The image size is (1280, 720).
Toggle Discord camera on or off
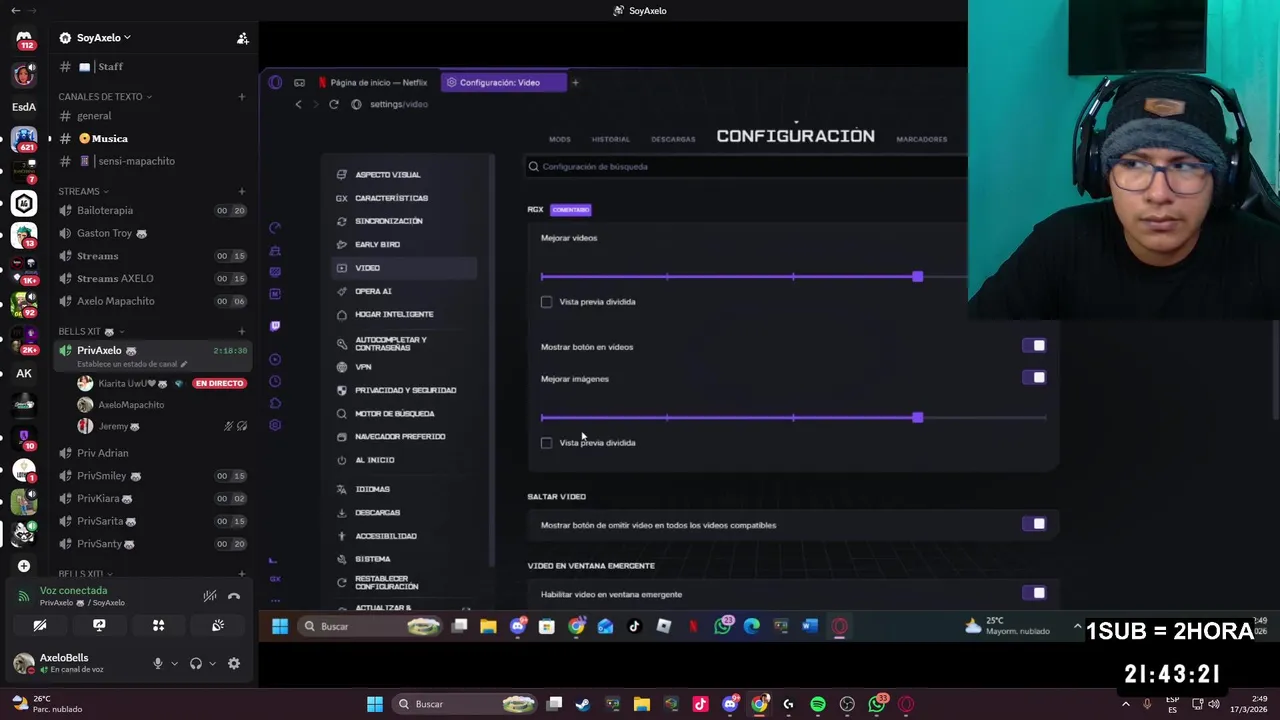(x=40, y=625)
